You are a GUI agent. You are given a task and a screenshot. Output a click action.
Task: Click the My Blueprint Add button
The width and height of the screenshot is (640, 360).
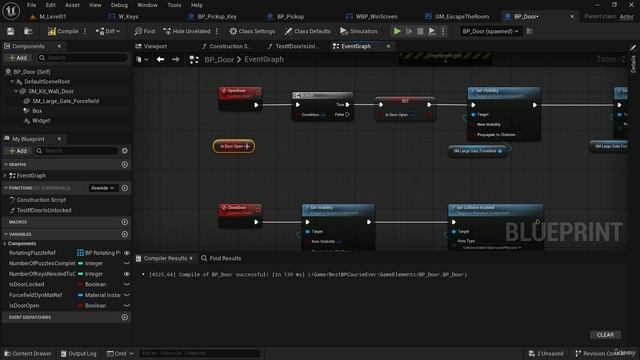pos(18,151)
